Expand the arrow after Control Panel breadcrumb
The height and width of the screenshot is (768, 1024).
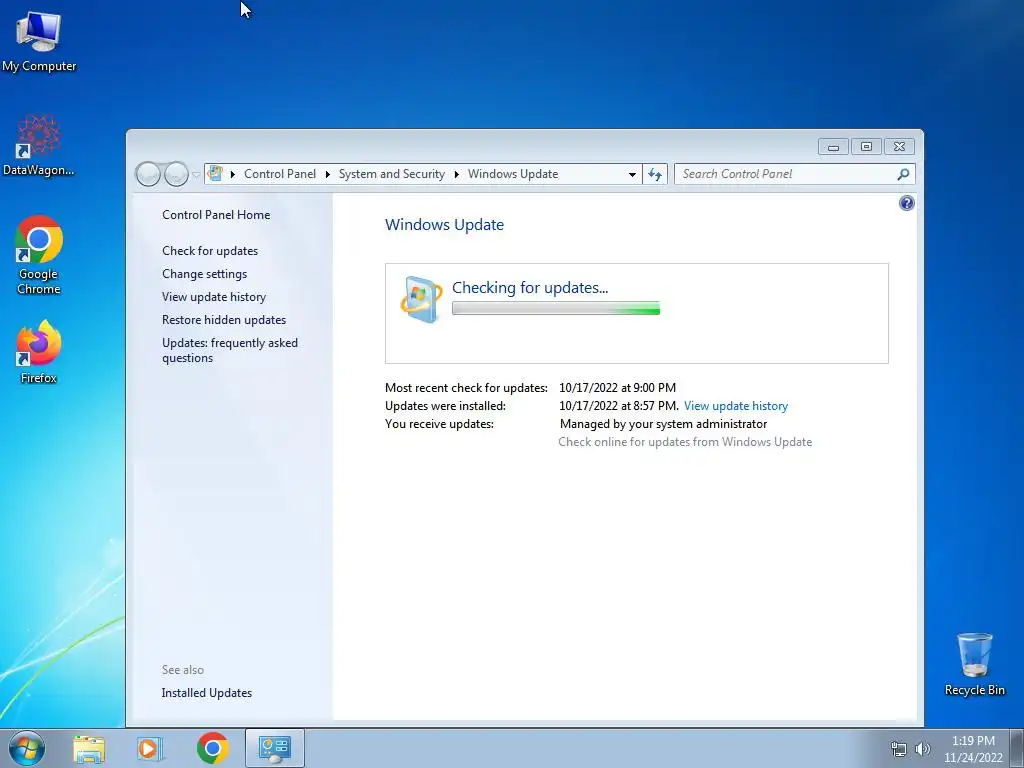pos(328,174)
